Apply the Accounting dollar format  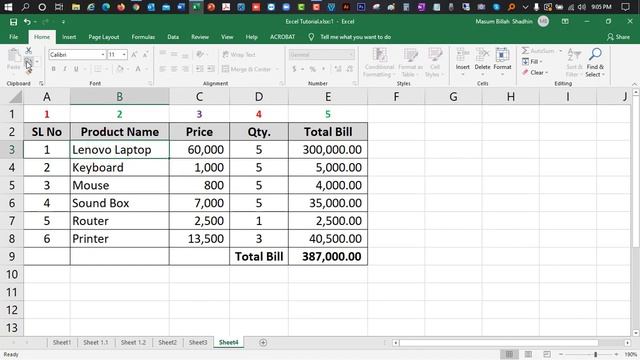[294, 69]
